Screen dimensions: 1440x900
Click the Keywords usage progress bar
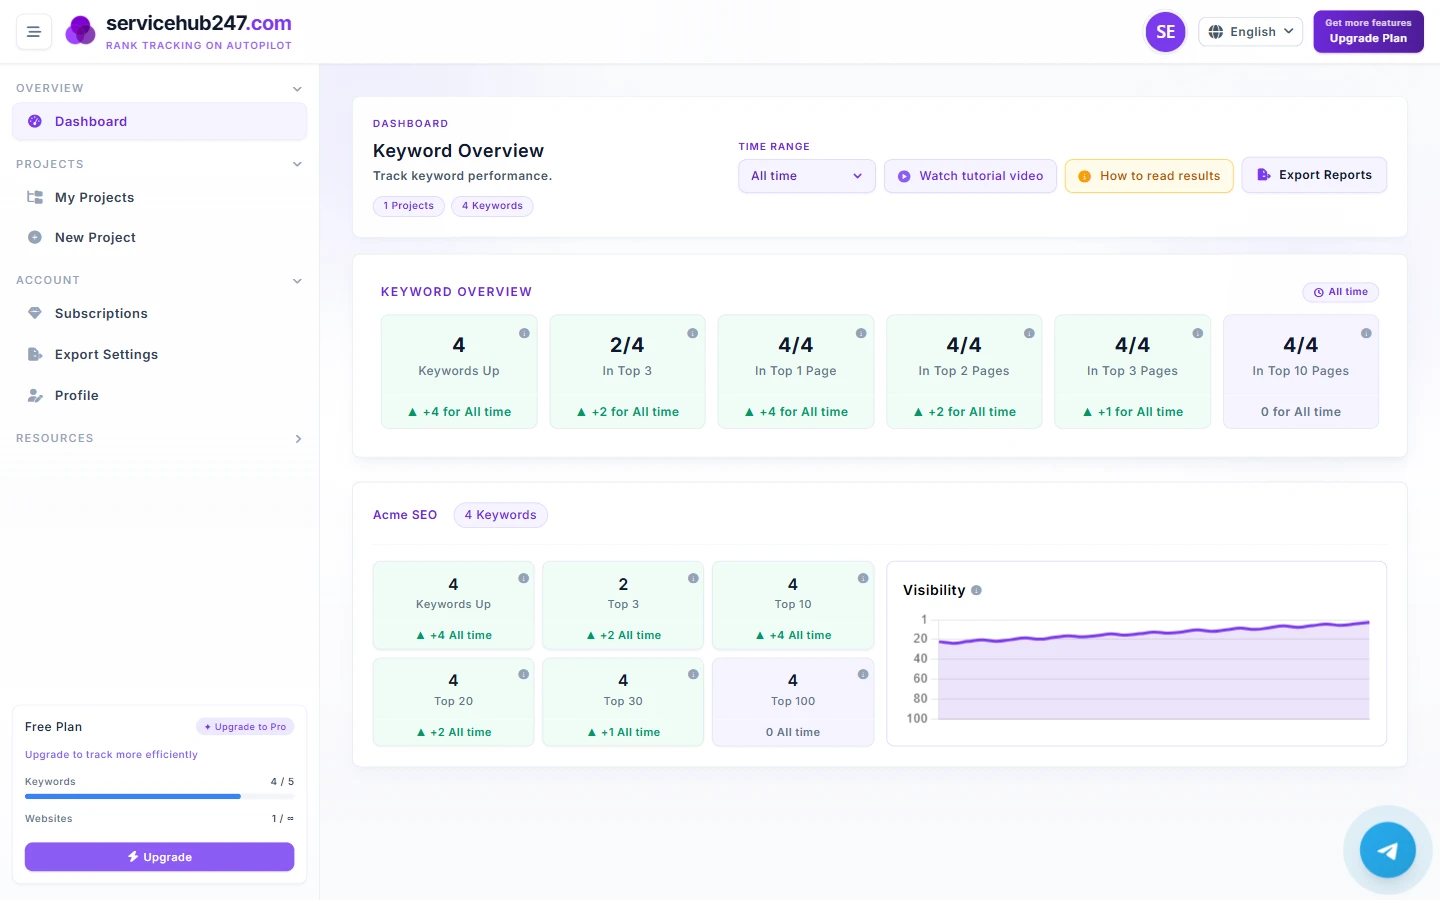pos(160,796)
